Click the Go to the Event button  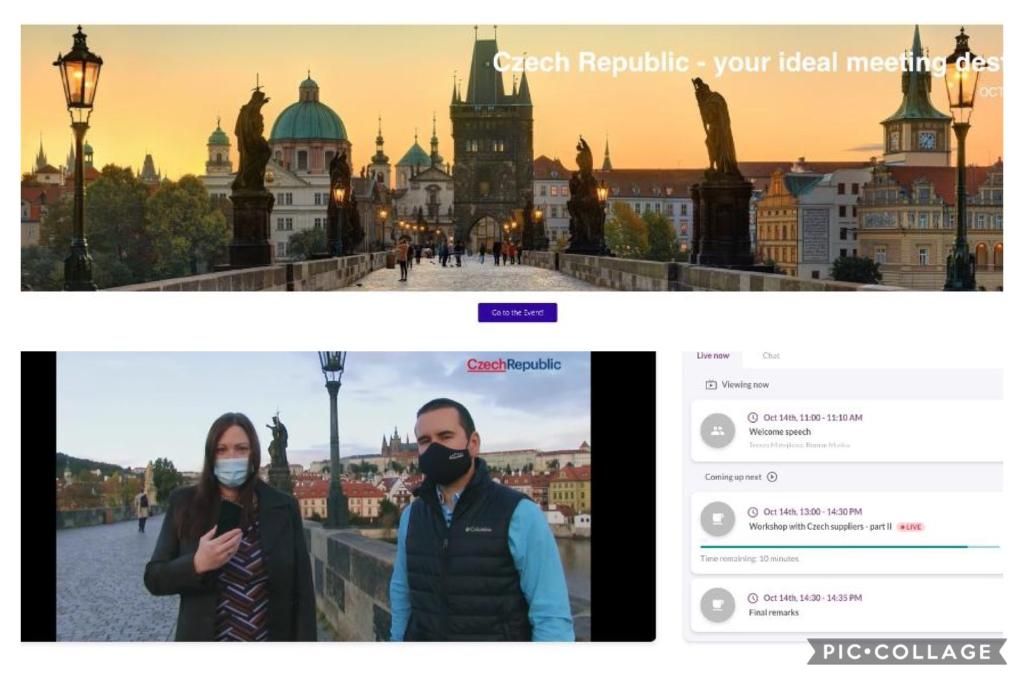pyautogui.click(x=517, y=313)
